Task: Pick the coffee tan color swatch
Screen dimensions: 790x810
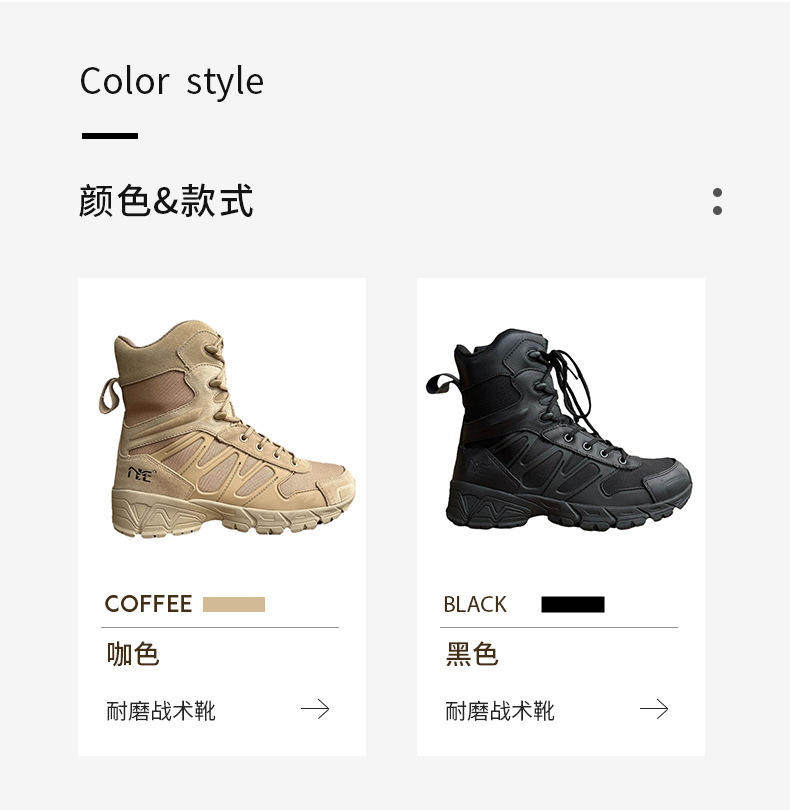Action: click(x=234, y=604)
